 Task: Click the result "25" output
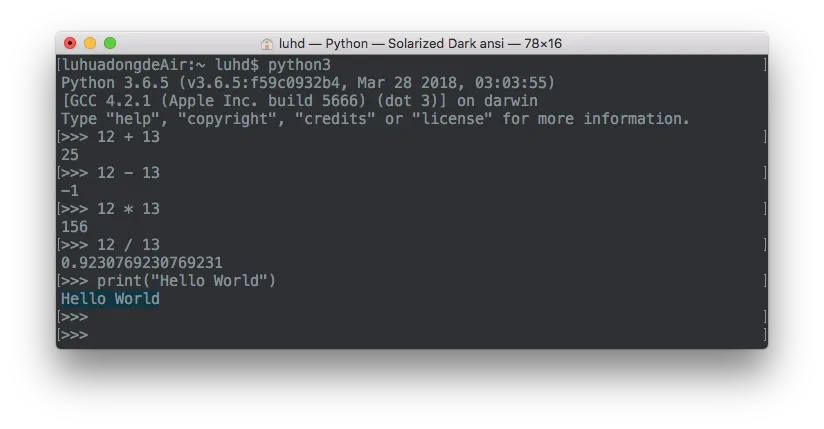click(70, 155)
